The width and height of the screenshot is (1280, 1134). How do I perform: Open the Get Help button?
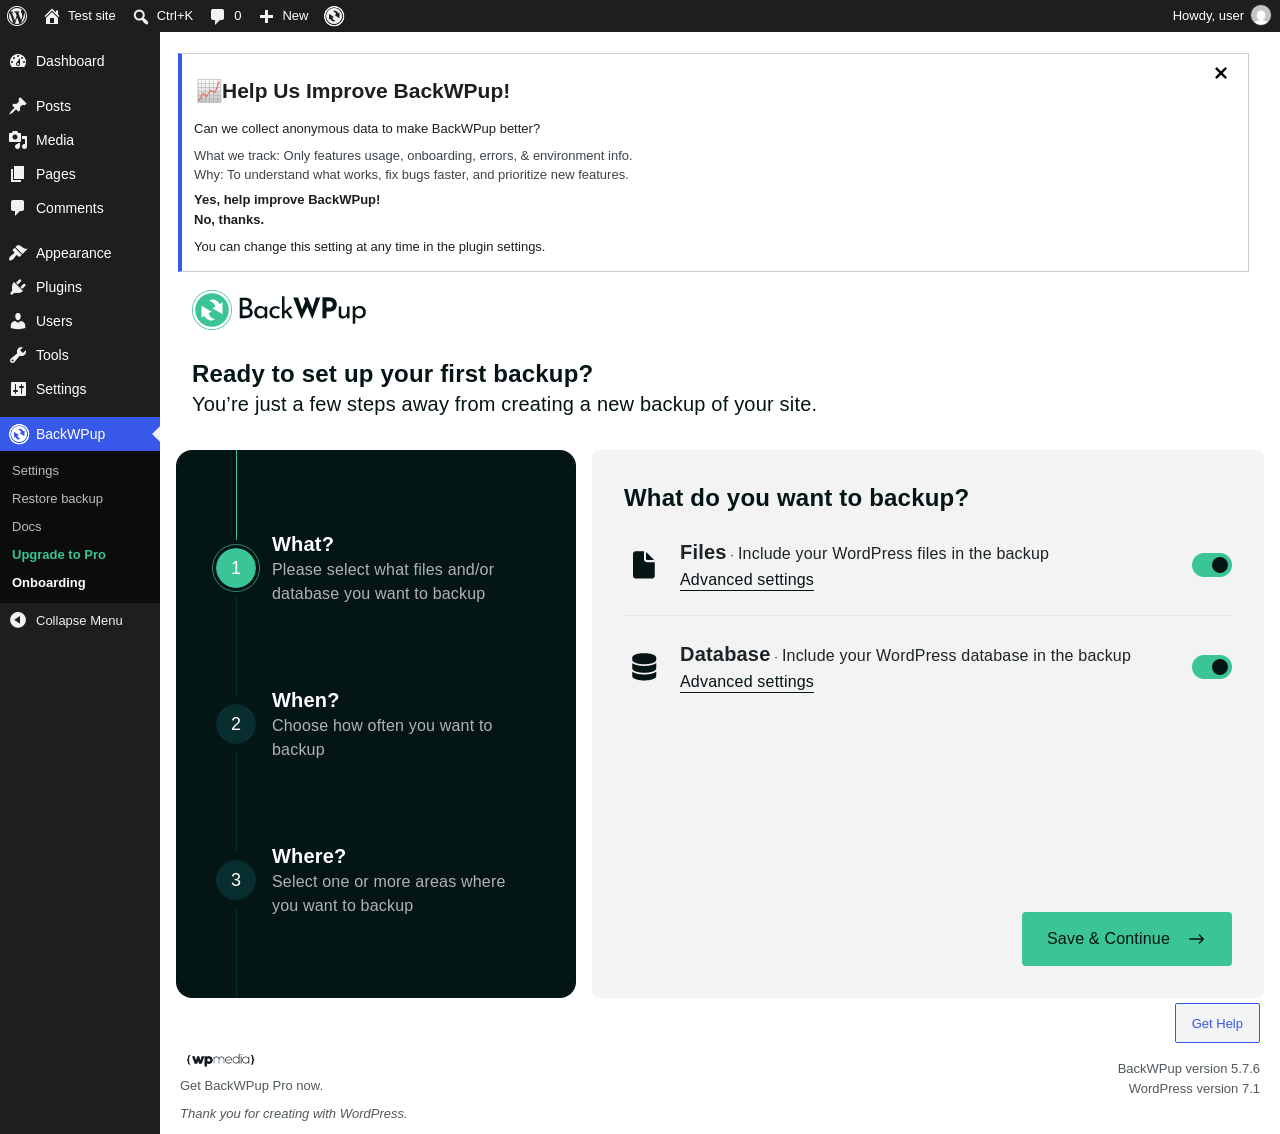tap(1217, 1023)
